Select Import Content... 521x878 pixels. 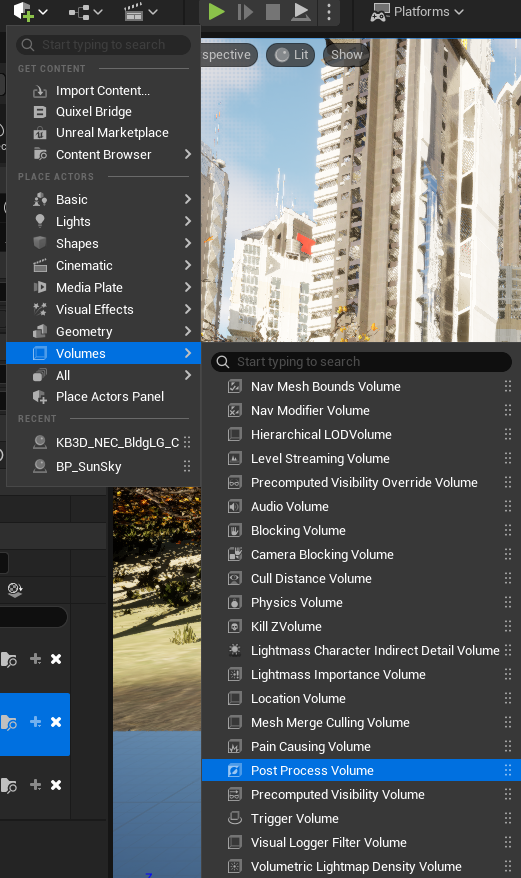point(104,91)
